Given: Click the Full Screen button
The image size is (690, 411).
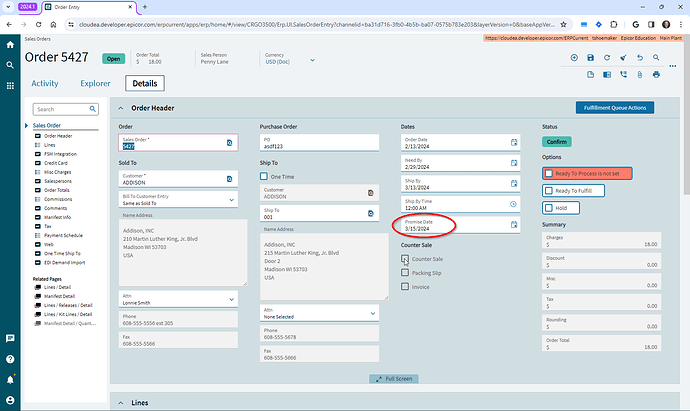Looking at the screenshot, I should (394, 379).
